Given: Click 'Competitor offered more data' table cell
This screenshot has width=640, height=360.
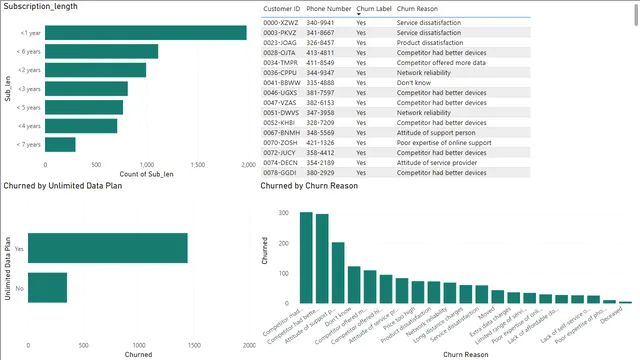Looking at the screenshot, I should 441,63.
